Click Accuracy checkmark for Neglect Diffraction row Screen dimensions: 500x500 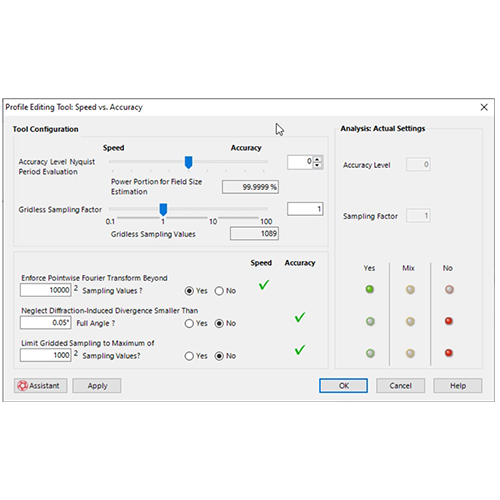point(300,317)
